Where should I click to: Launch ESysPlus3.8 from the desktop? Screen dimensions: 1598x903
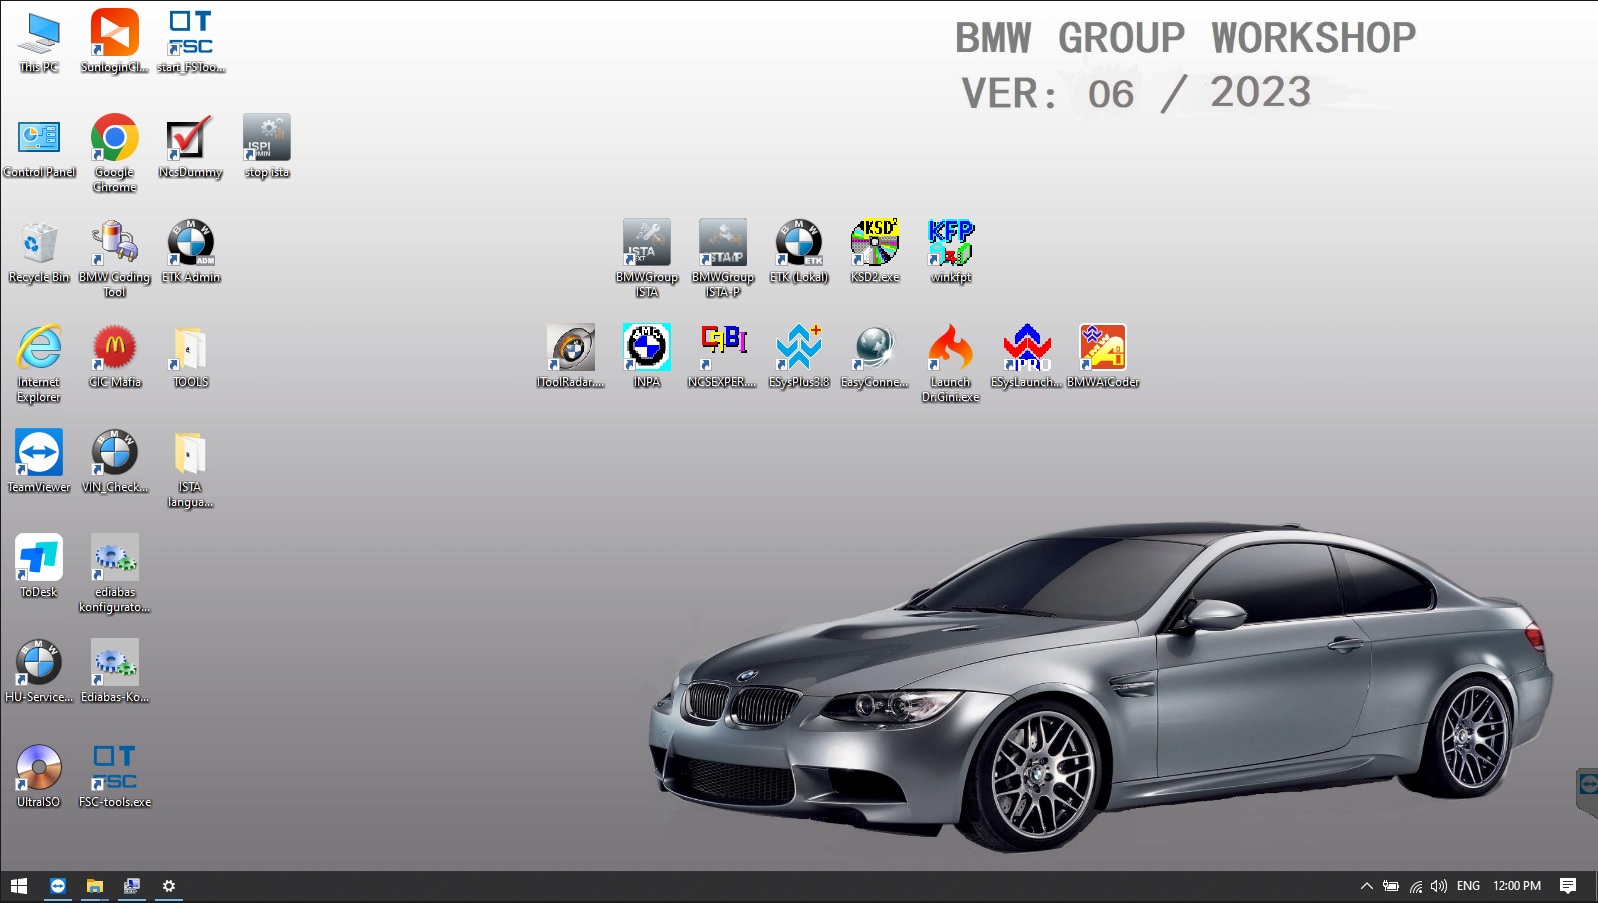coord(799,357)
